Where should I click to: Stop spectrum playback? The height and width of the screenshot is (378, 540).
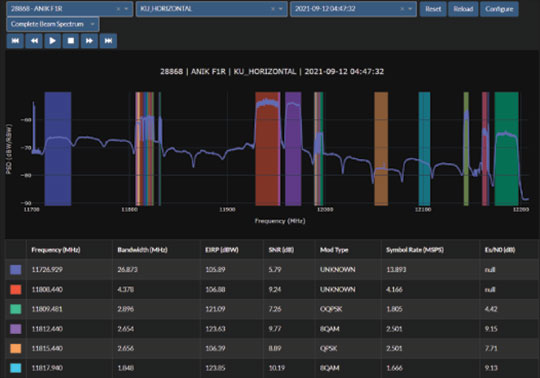tap(71, 41)
